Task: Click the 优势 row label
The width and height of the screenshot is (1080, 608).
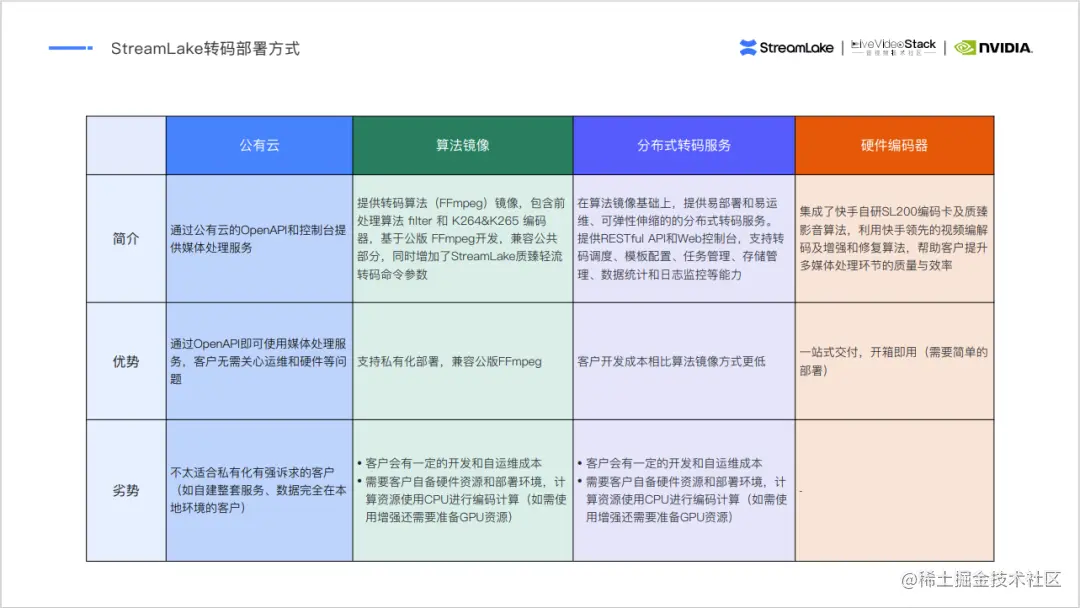Action: click(x=125, y=363)
